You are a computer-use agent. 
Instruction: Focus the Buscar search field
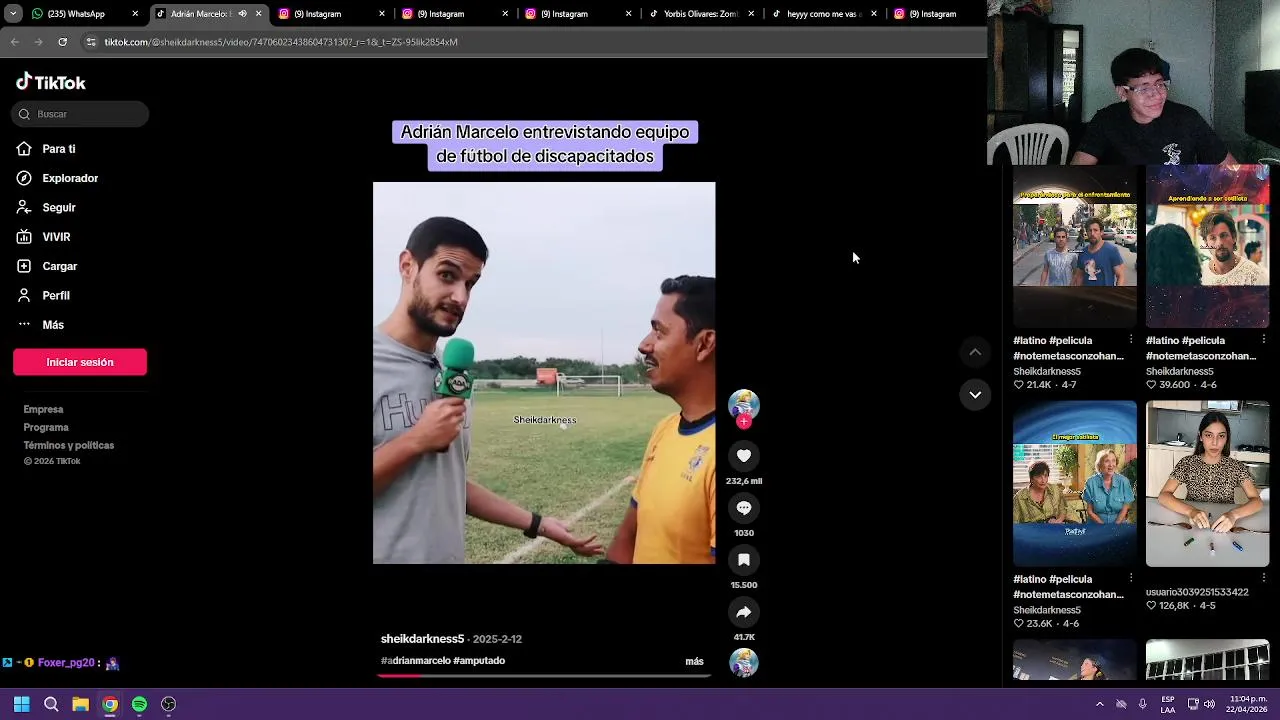(x=80, y=114)
